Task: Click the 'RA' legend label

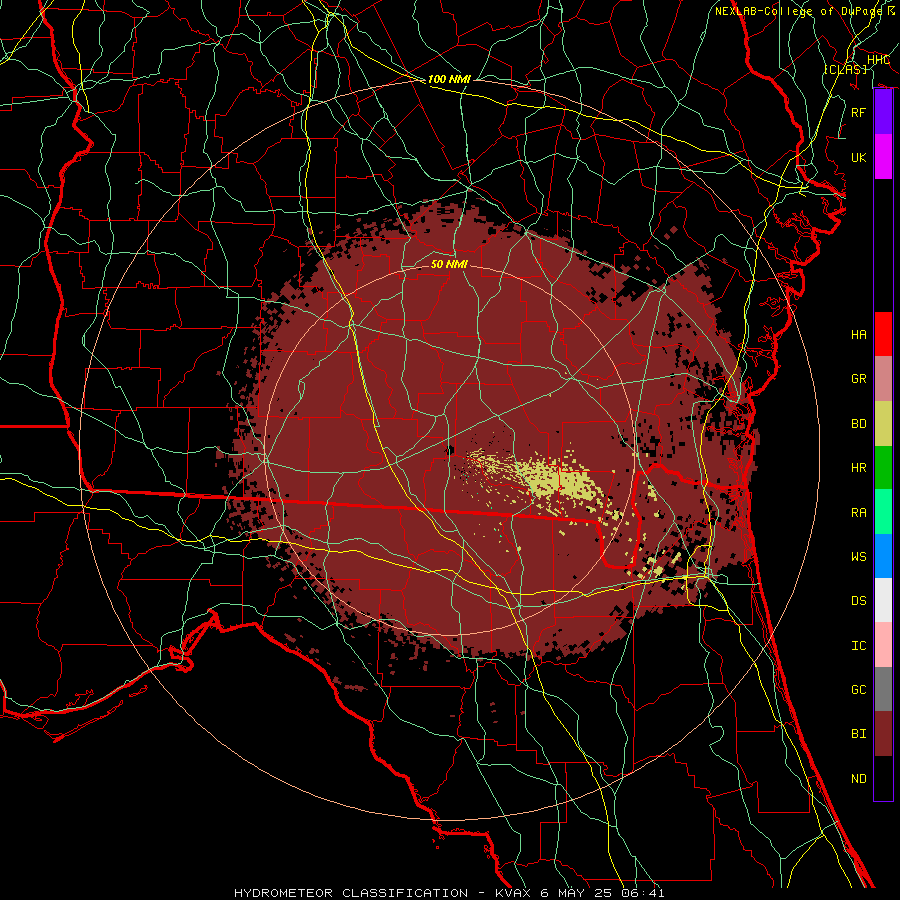Action: (x=858, y=512)
